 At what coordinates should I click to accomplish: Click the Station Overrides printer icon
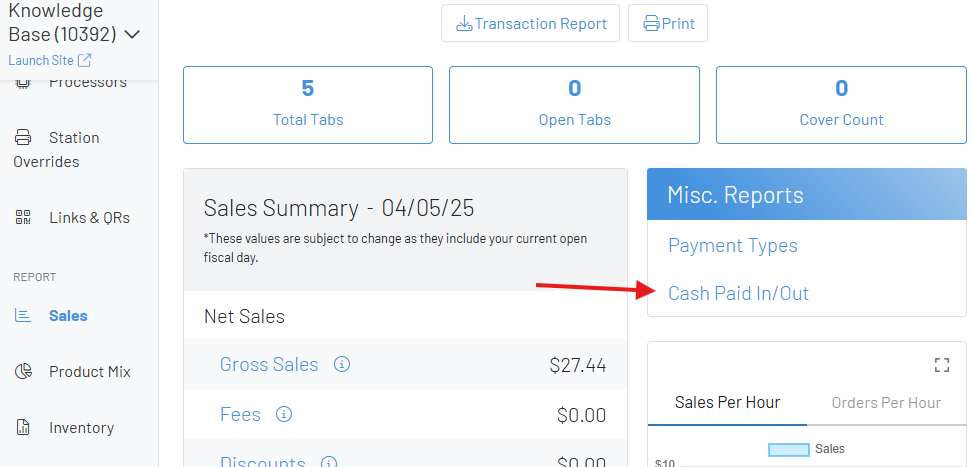(23, 138)
